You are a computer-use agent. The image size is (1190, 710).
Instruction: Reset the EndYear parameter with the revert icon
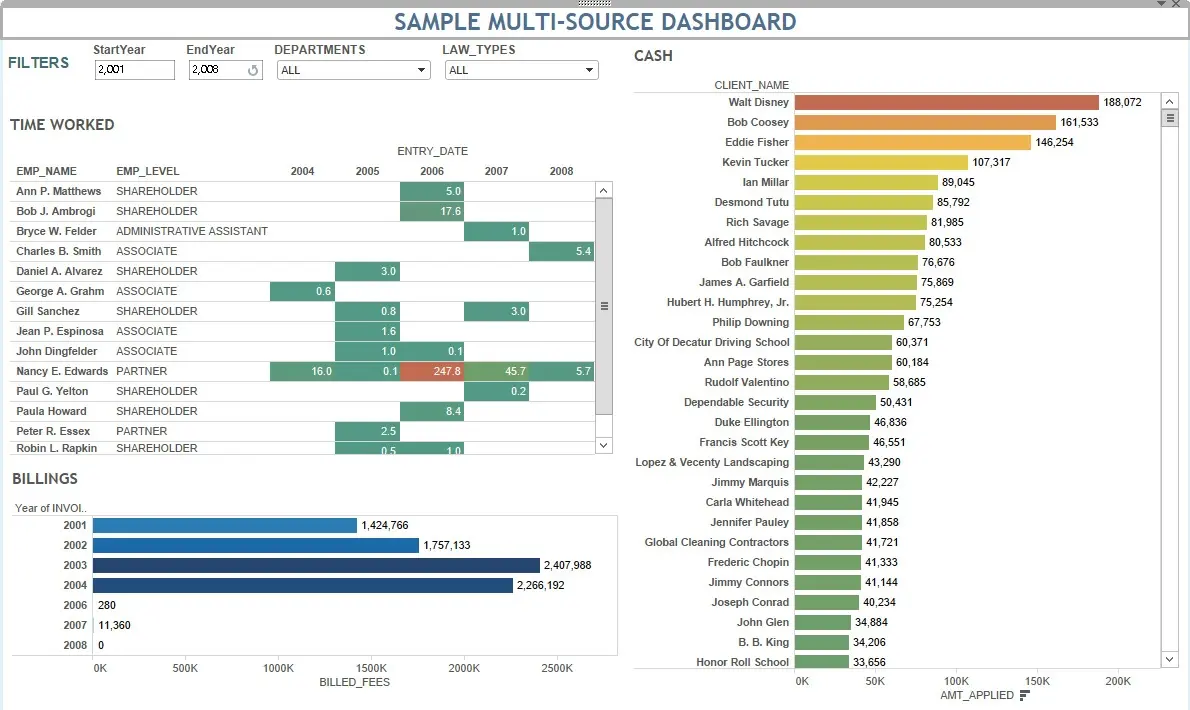coord(253,70)
